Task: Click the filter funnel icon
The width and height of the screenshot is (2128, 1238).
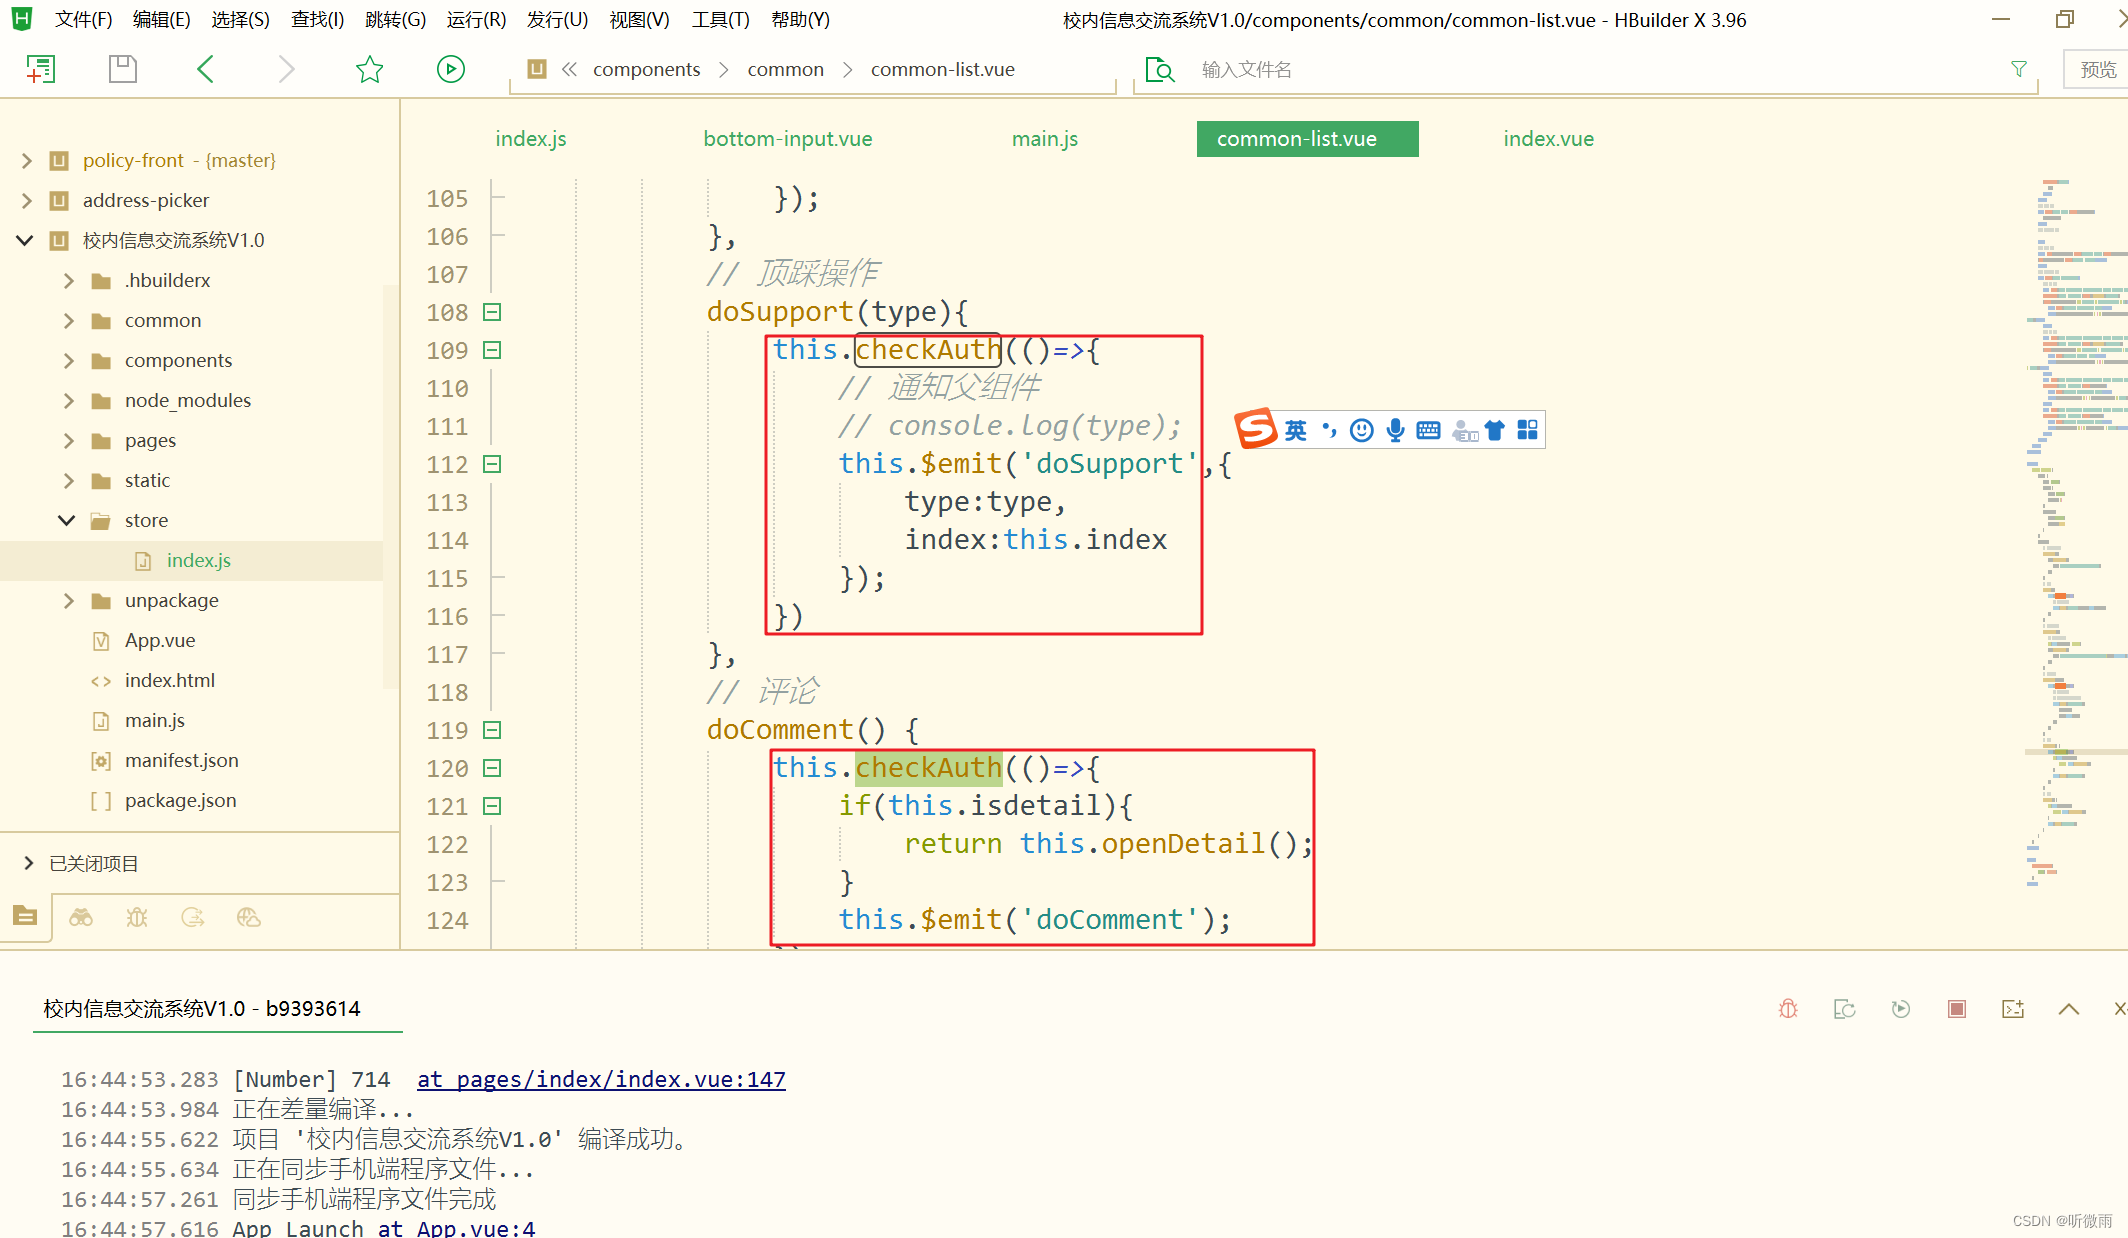Action: point(2018,69)
